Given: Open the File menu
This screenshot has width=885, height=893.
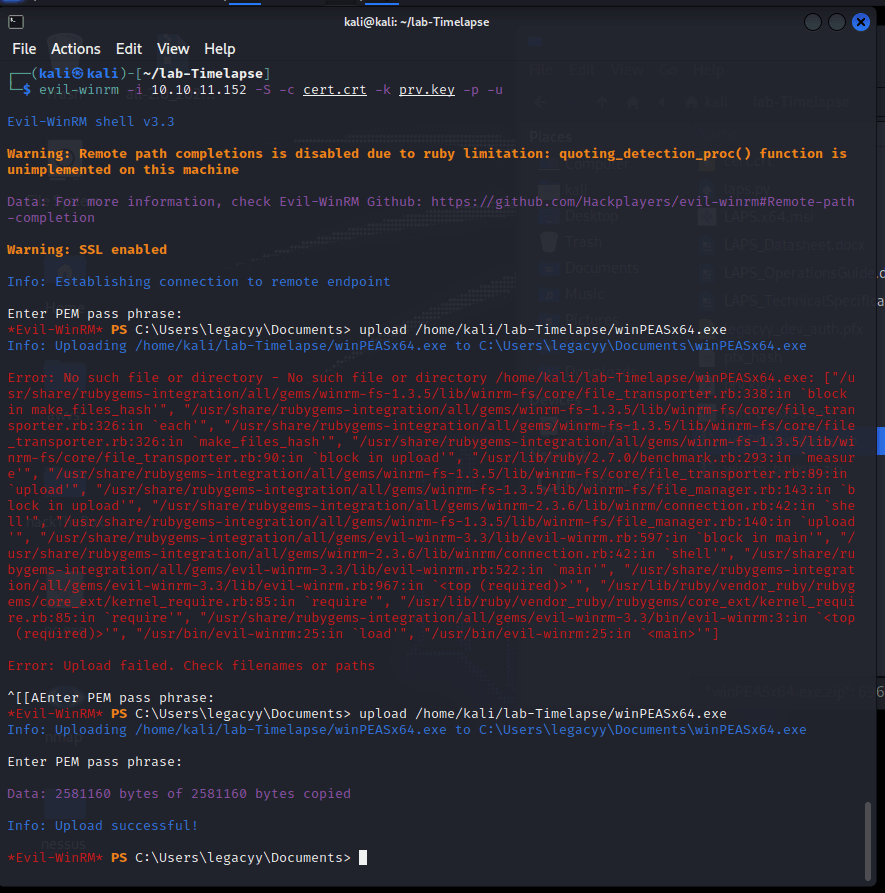Looking at the screenshot, I should [24, 49].
